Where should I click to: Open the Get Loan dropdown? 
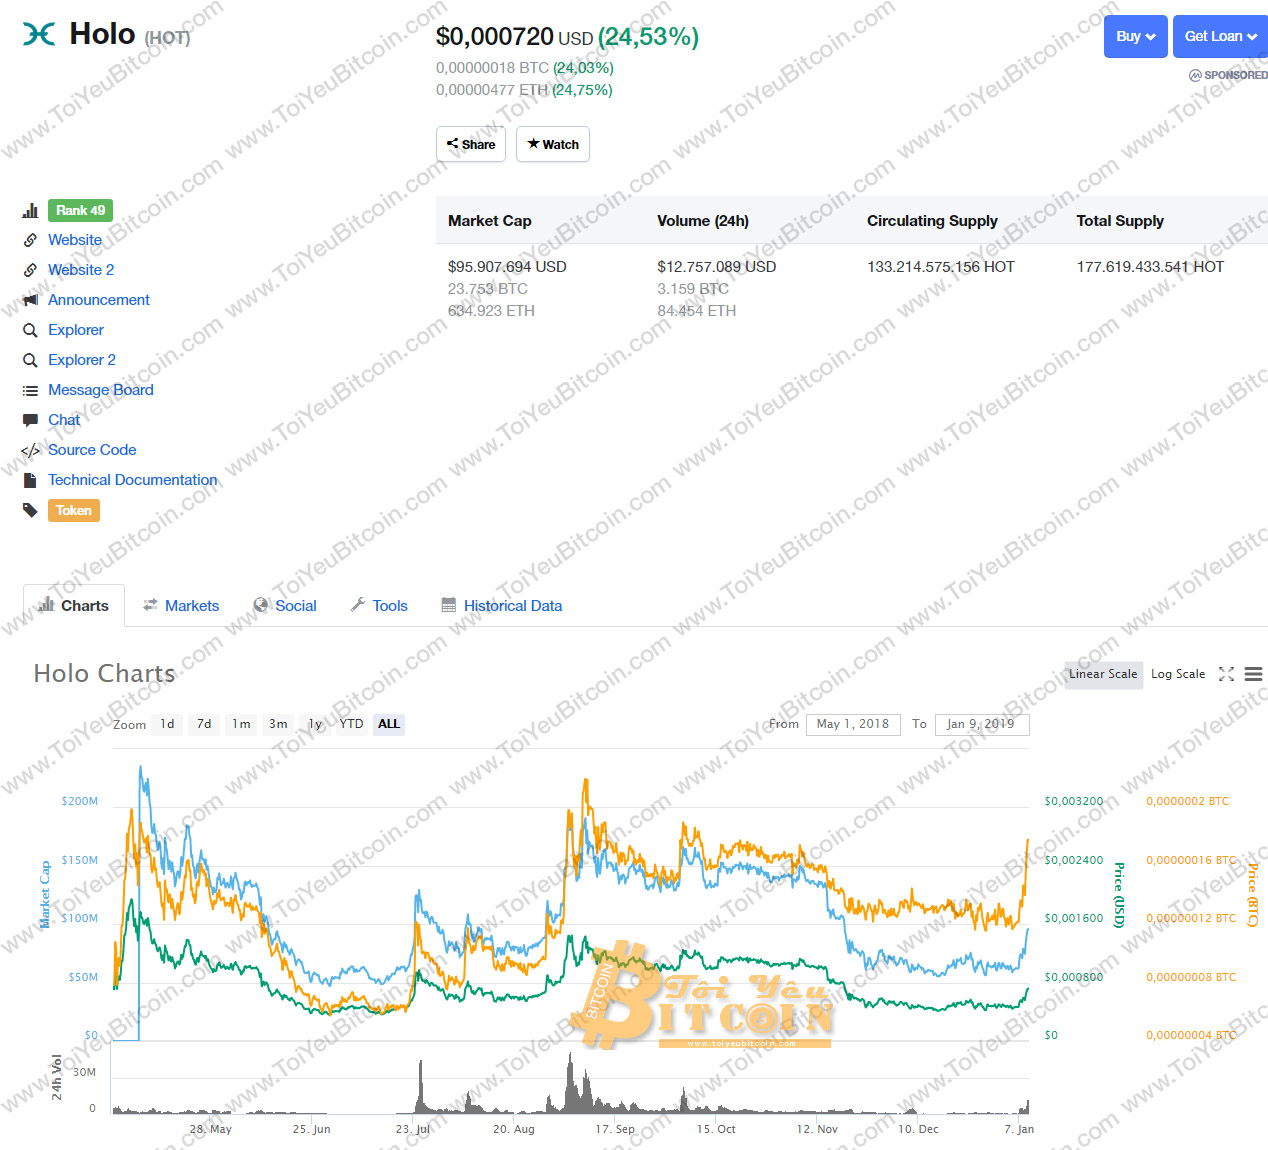click(x=1220, y=36)
